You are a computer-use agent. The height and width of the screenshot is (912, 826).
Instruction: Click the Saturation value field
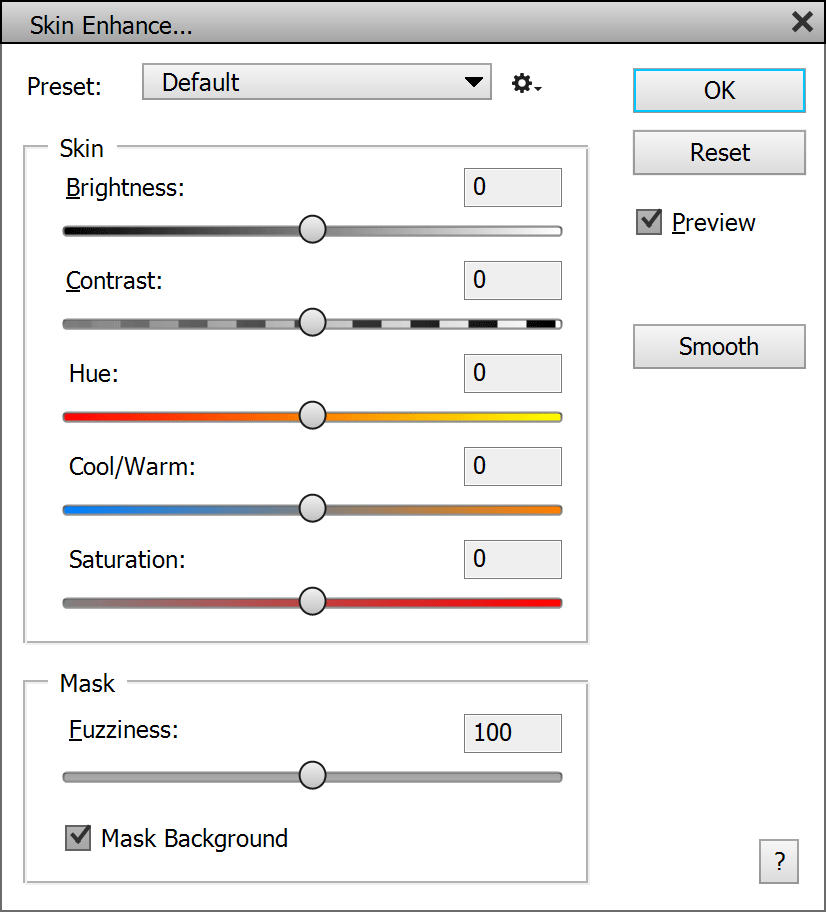click(513, 560)
